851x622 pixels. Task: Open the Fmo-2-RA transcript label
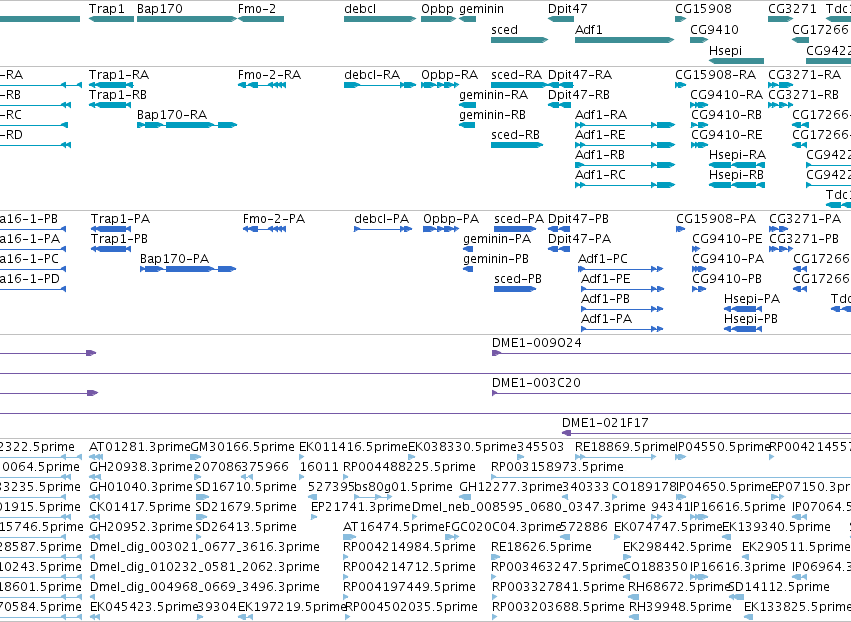[269, 74]
